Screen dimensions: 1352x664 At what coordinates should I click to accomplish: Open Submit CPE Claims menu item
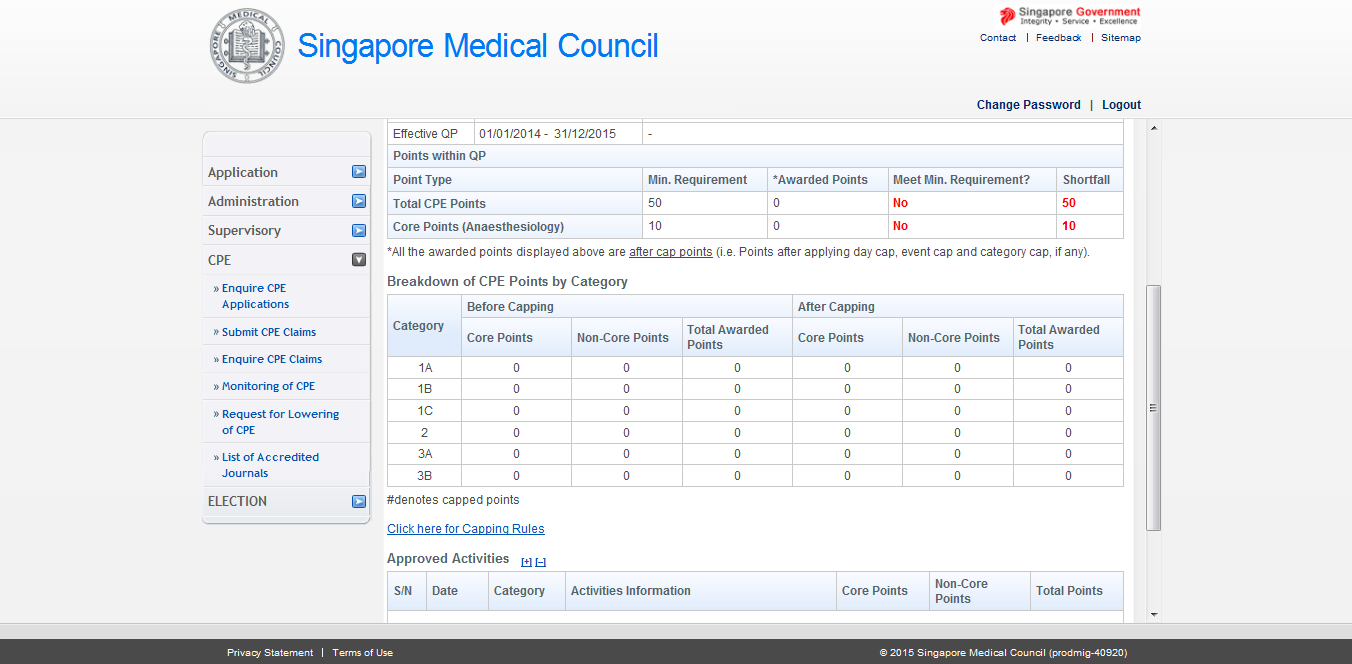pos(268,332)
